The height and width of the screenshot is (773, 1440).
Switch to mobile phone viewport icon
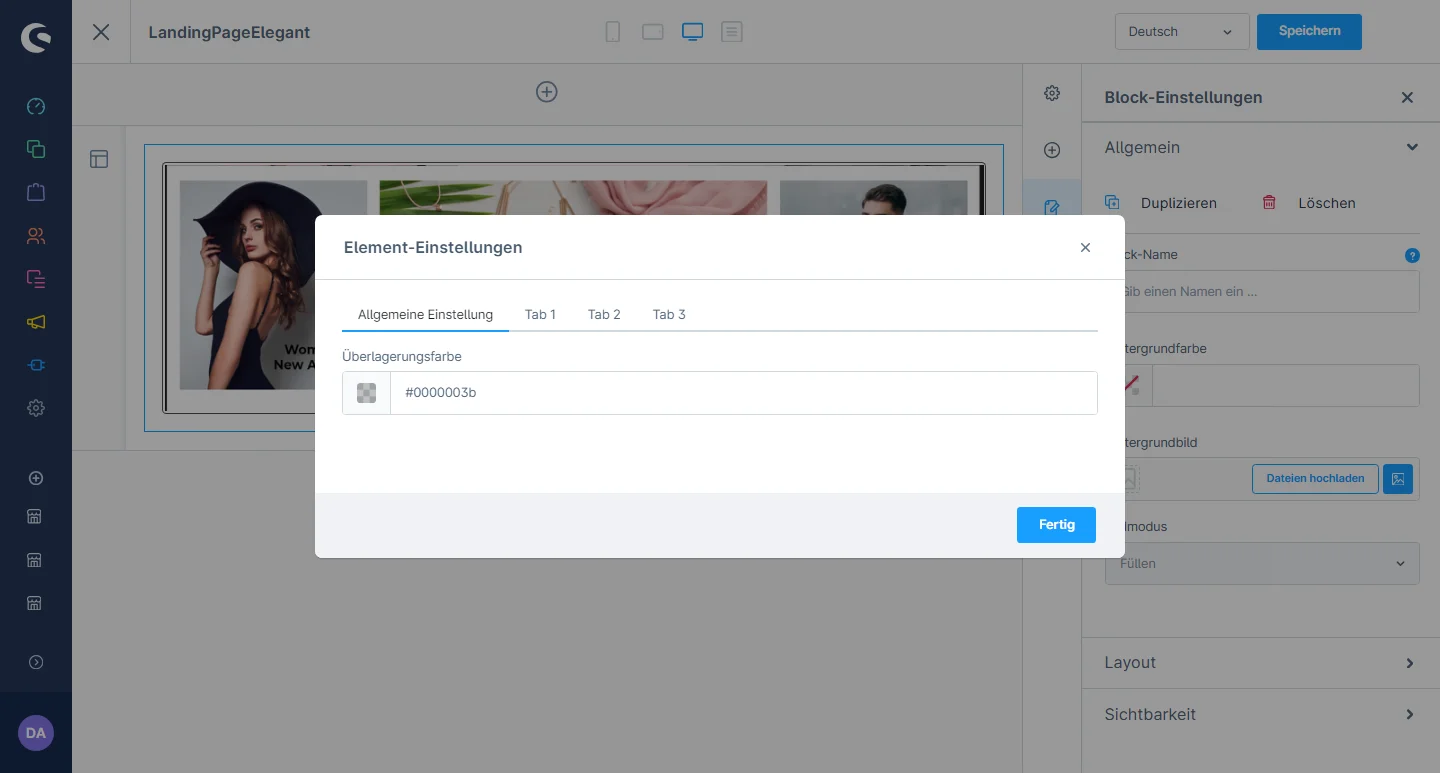pyautogui.click(x=613, y=32)
